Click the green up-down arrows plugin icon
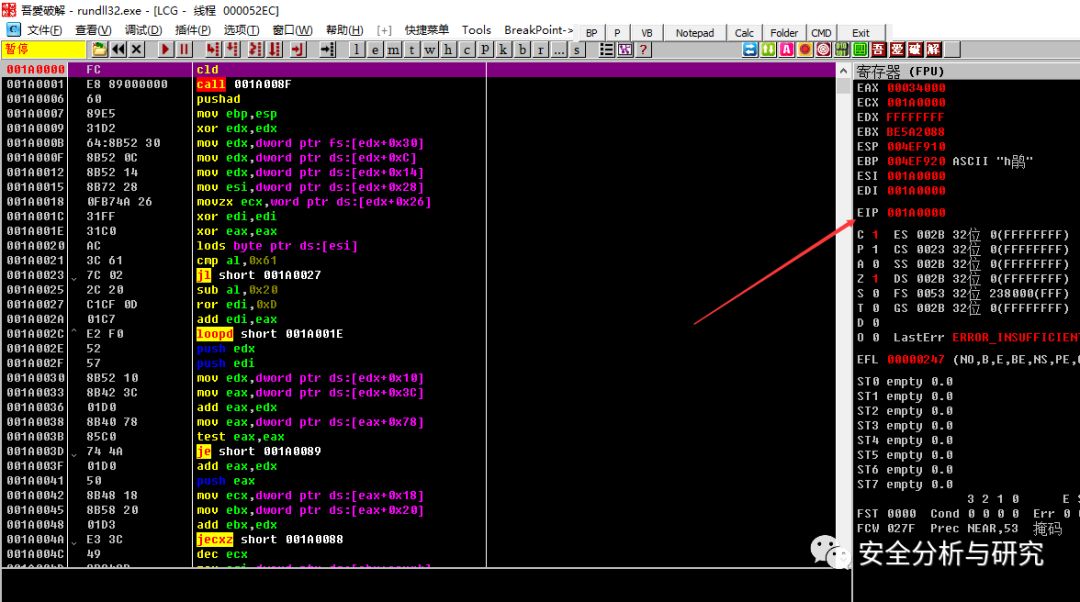This screenshot has height=602, width=1080. [x=768, y=50]
